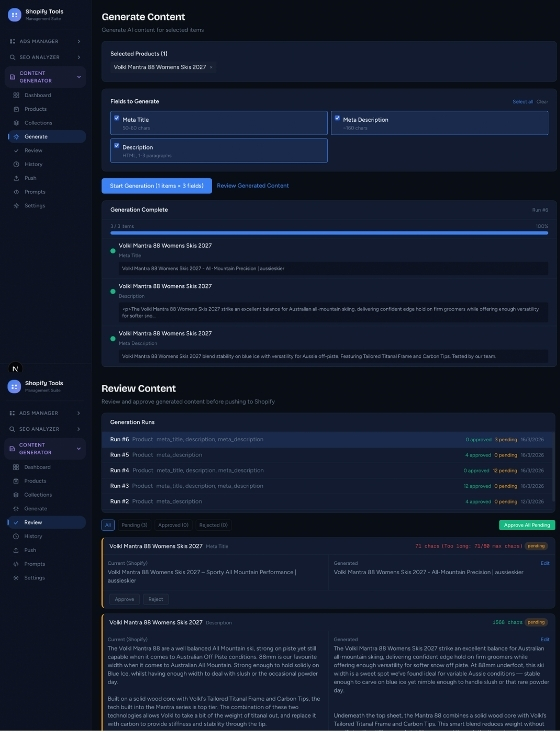Open the Review Generated Content link

coord(252,186)
